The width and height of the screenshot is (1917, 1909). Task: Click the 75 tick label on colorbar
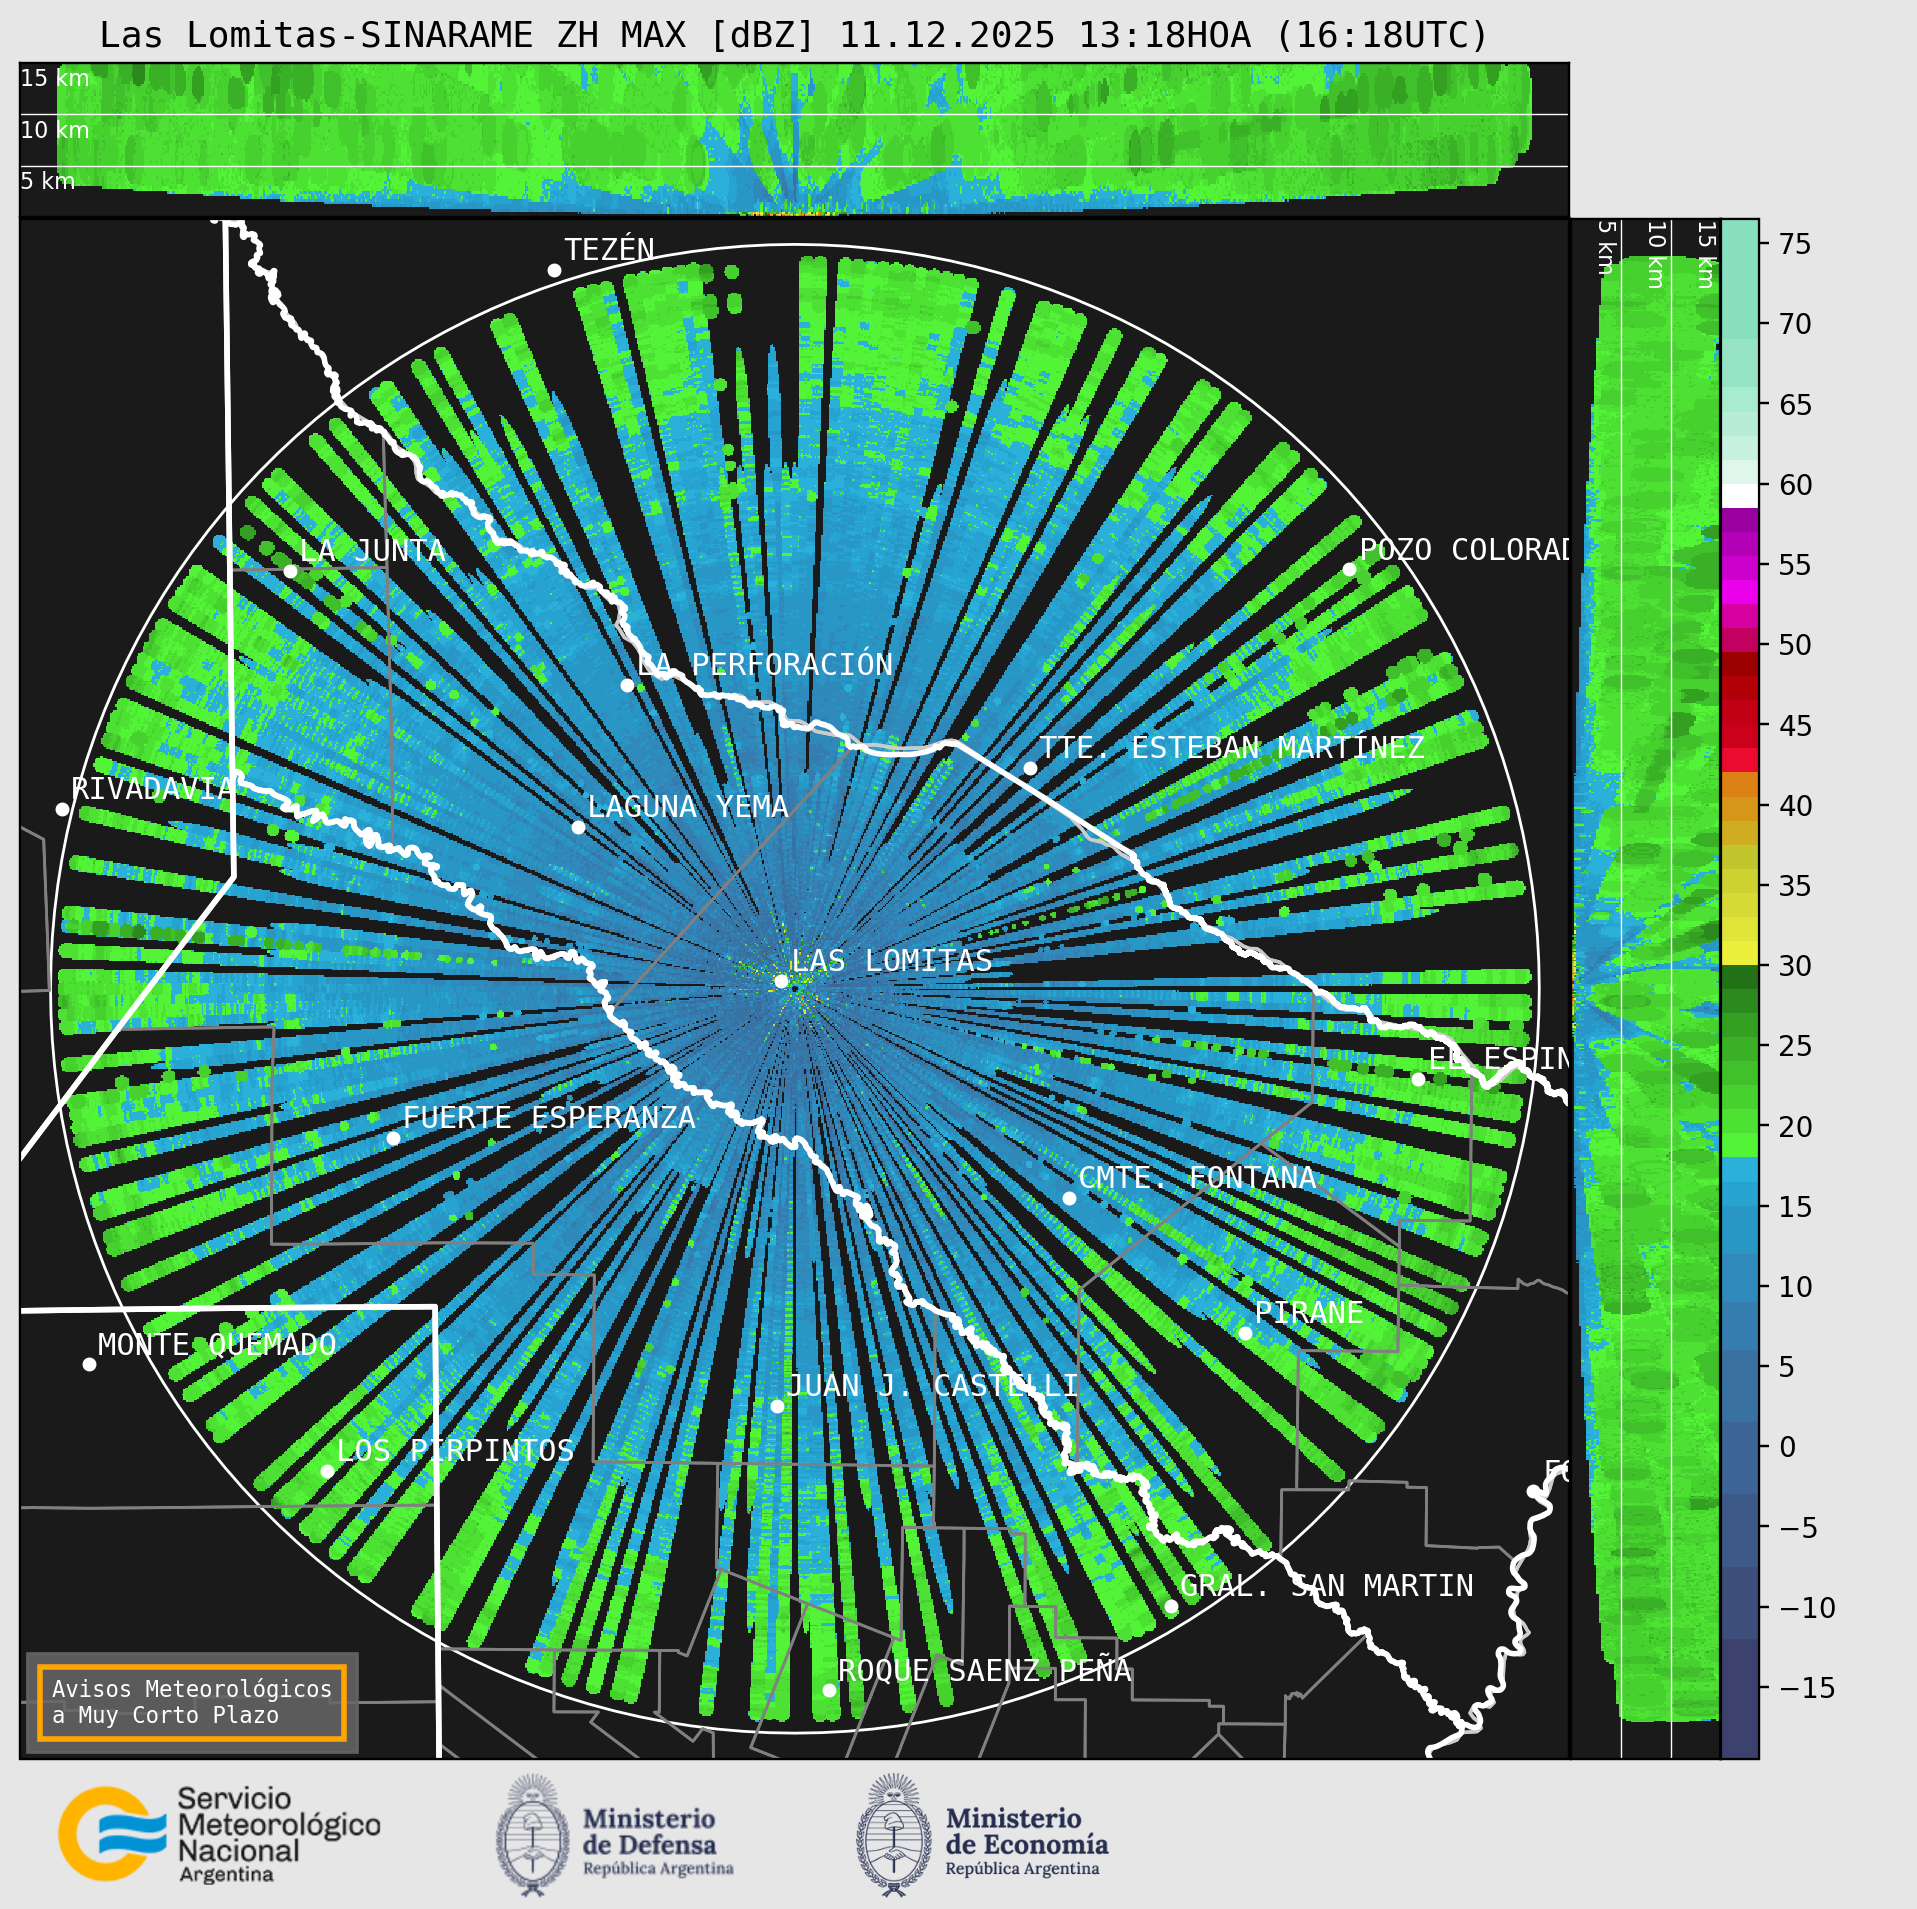click(x=1795, y=244)
